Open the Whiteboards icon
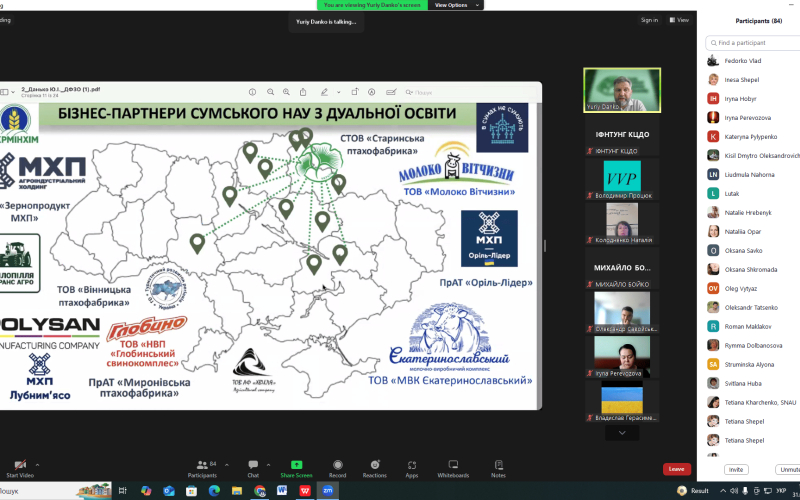 point(453,465)
